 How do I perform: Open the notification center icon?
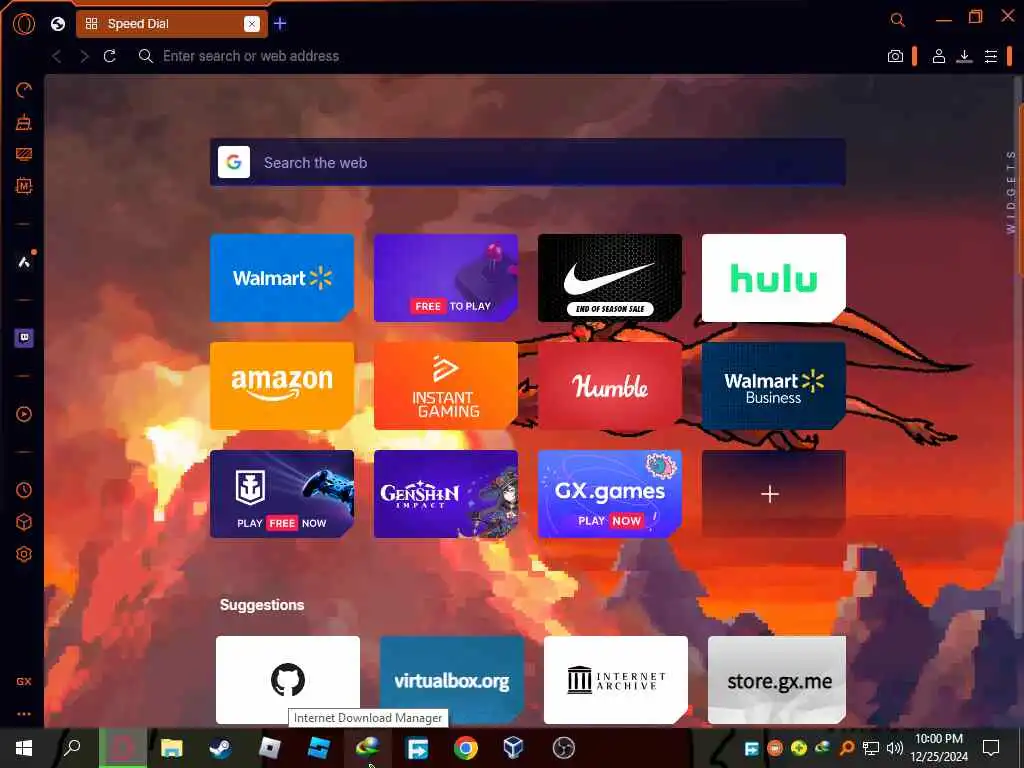[991, 747]
